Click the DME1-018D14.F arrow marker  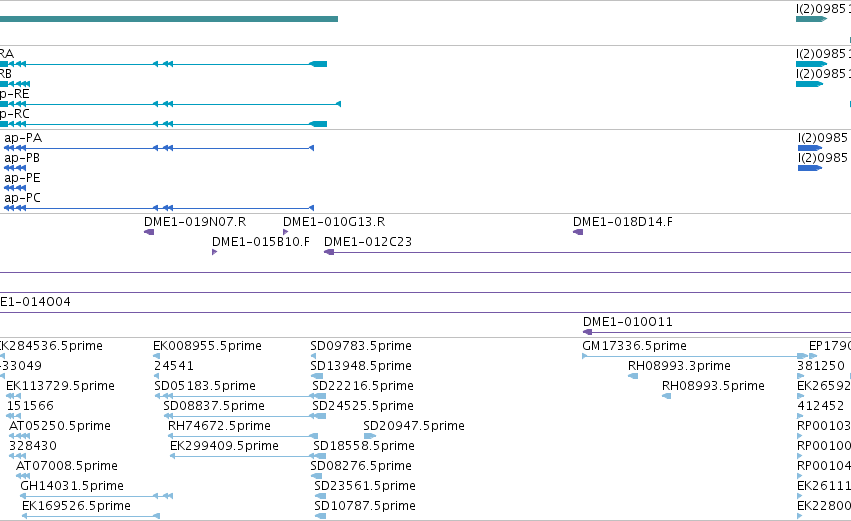[x=578, y=232]
